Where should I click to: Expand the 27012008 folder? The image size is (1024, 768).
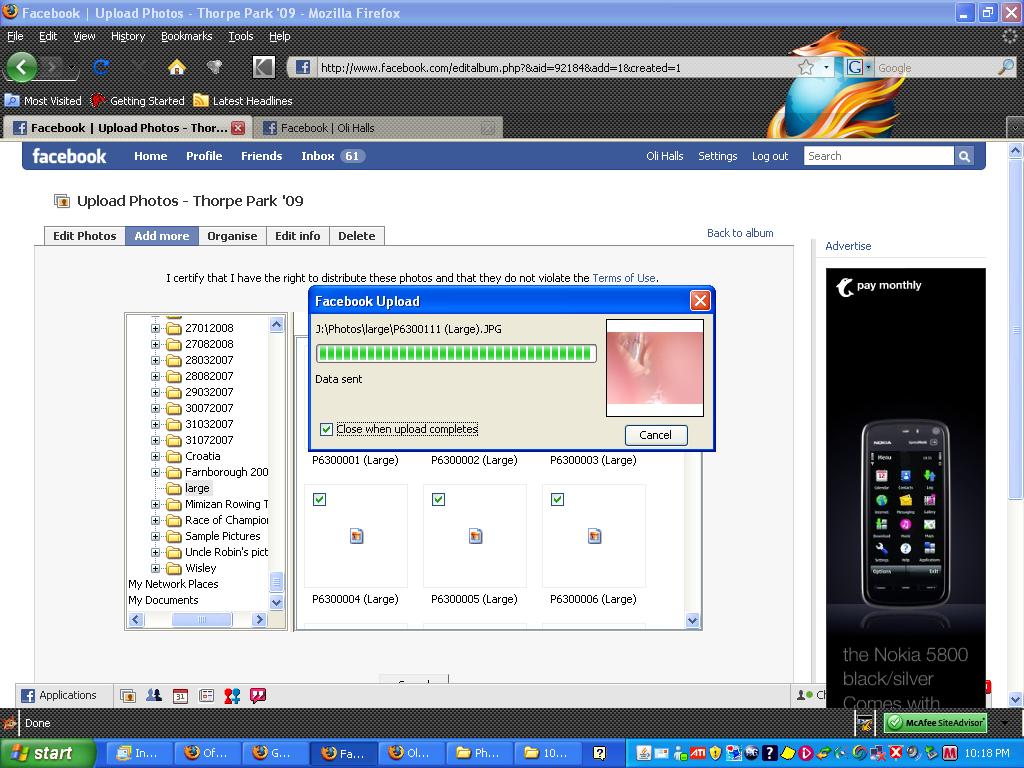155,328
